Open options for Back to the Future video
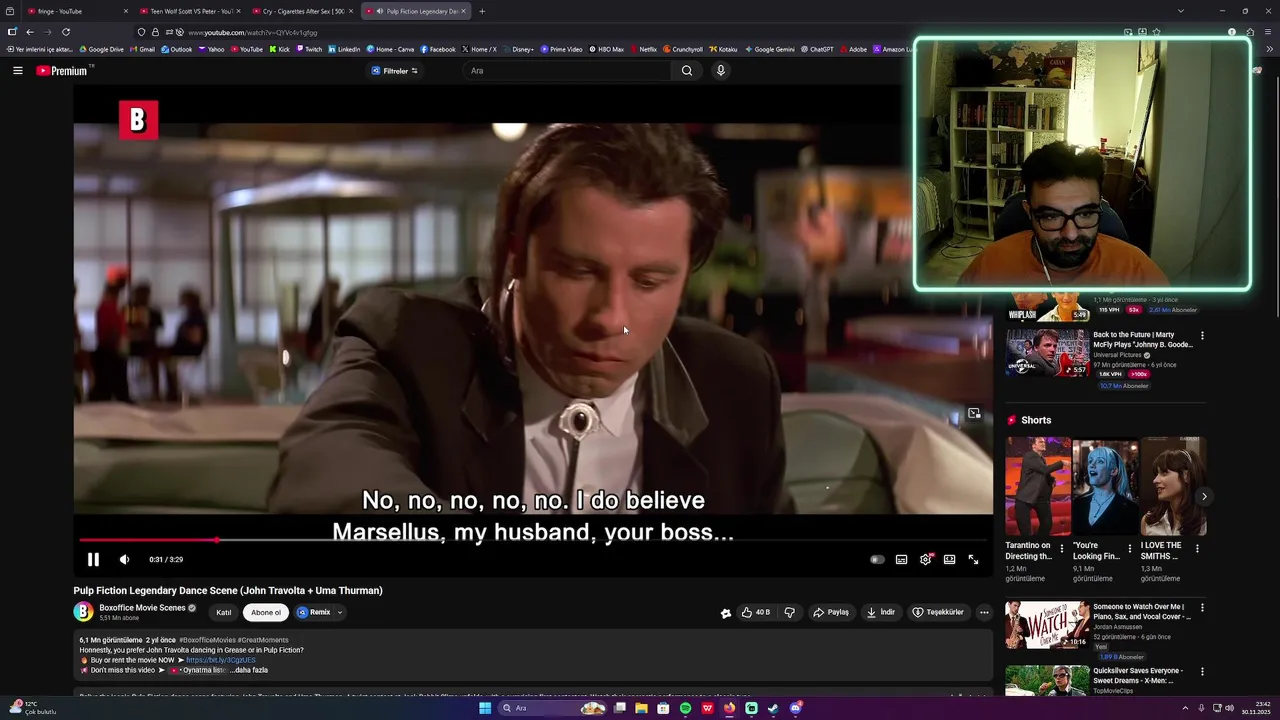The height and width of the screenshot is (720, 1280). (x=1202, y=335)
